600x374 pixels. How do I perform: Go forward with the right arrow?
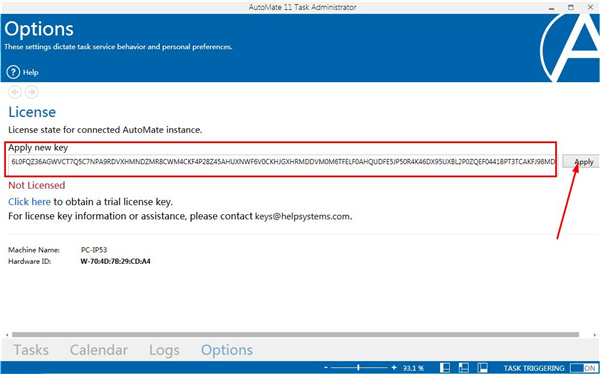[31, 92]
